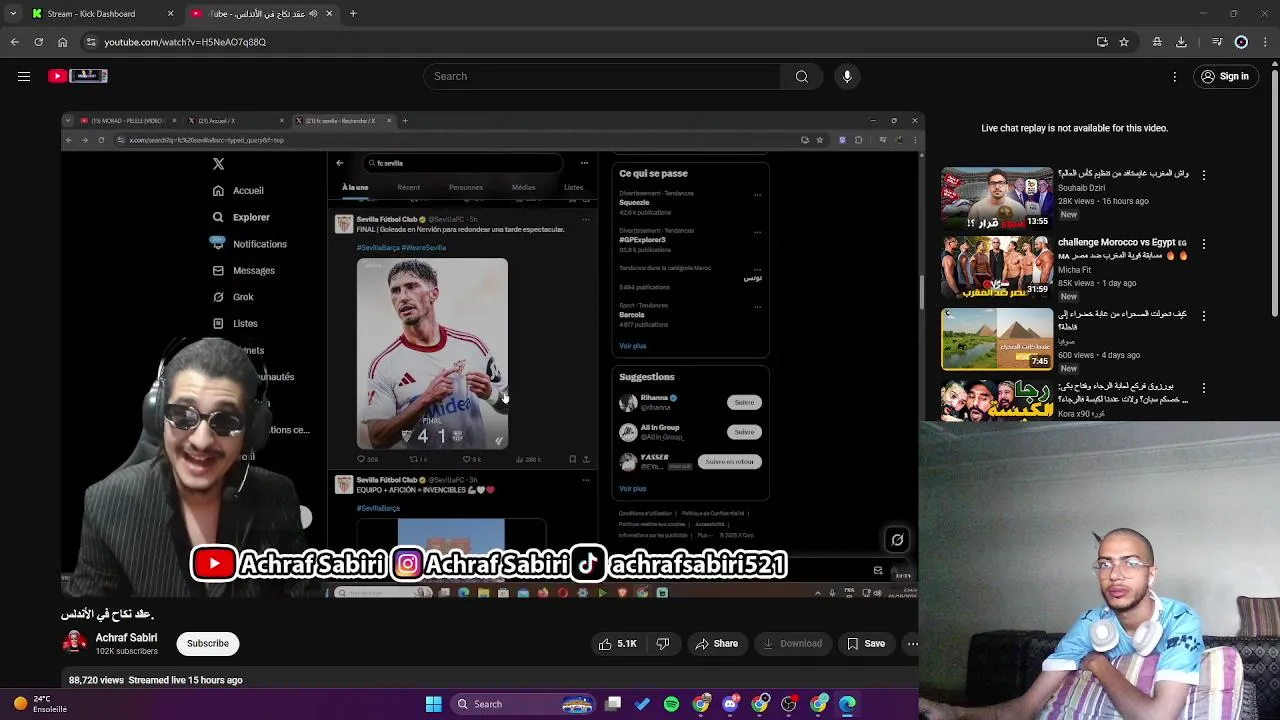1280x720 pixels.
Task: Open the Kora x90 video thumbnail
Action: click(x=996, y=400)
